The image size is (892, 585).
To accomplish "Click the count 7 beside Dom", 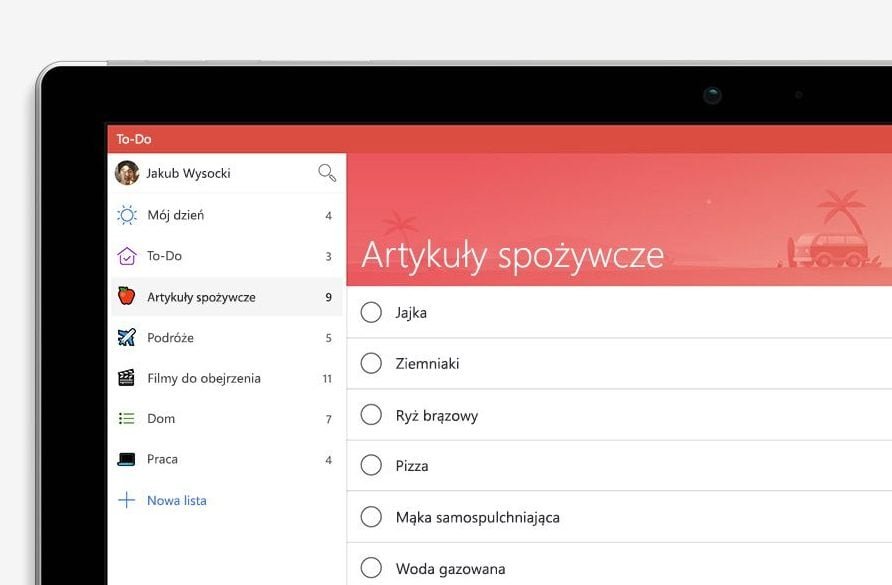I will [x=328, y=419].
